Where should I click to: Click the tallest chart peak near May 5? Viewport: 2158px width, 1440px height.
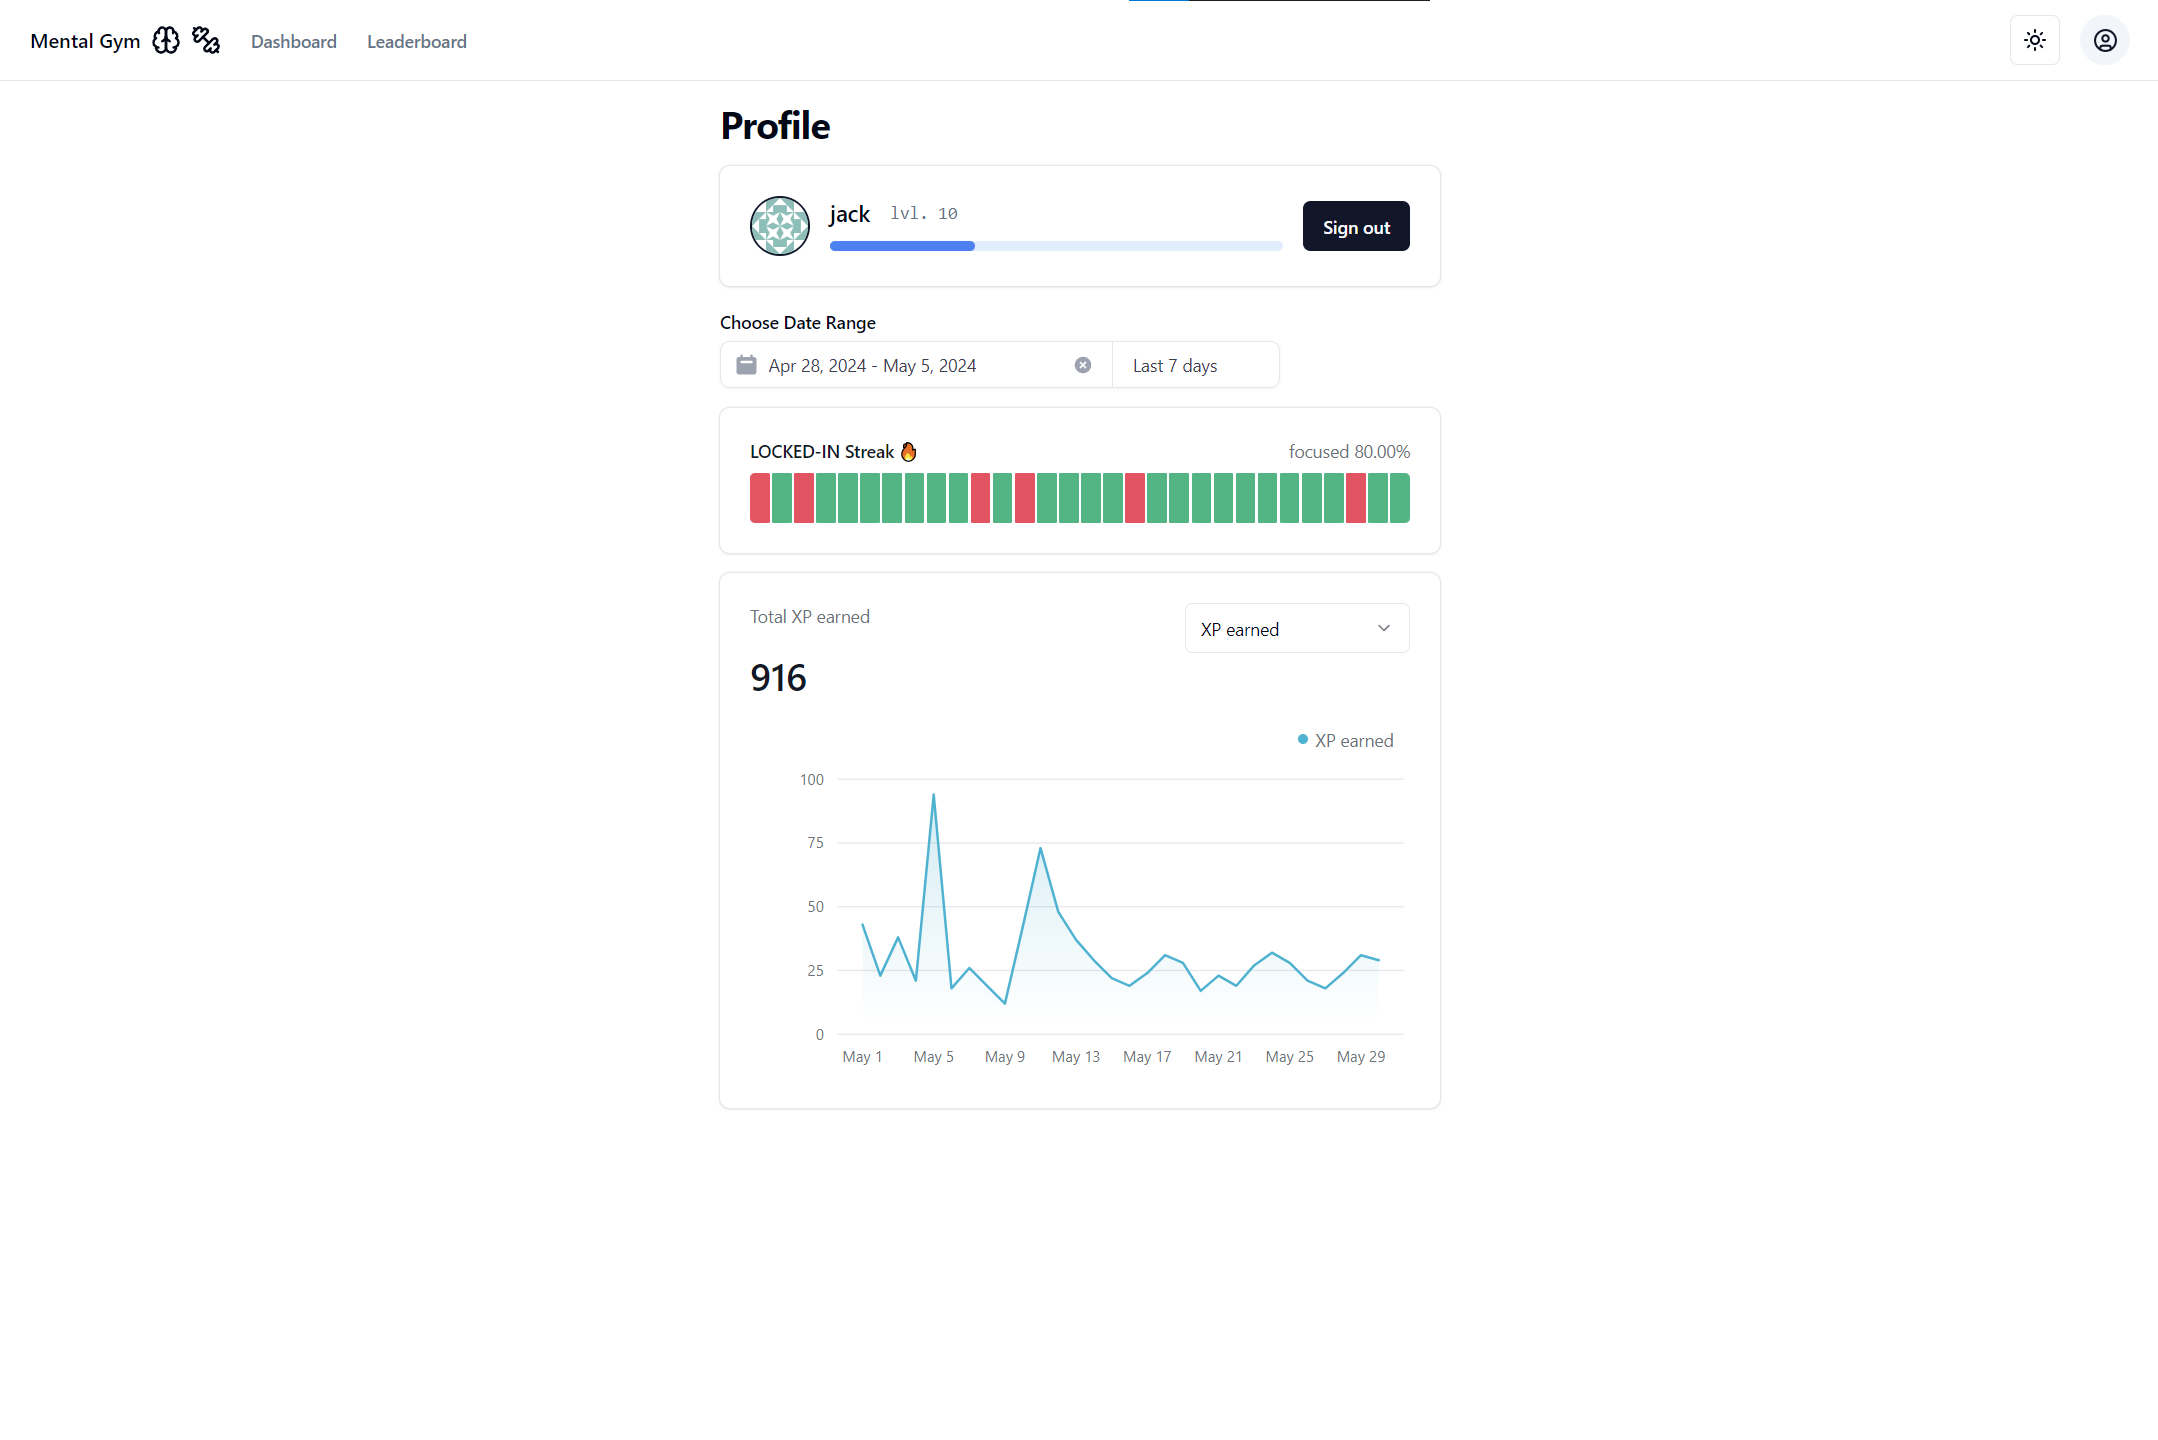pyautogui.click(x=933, y=795)
